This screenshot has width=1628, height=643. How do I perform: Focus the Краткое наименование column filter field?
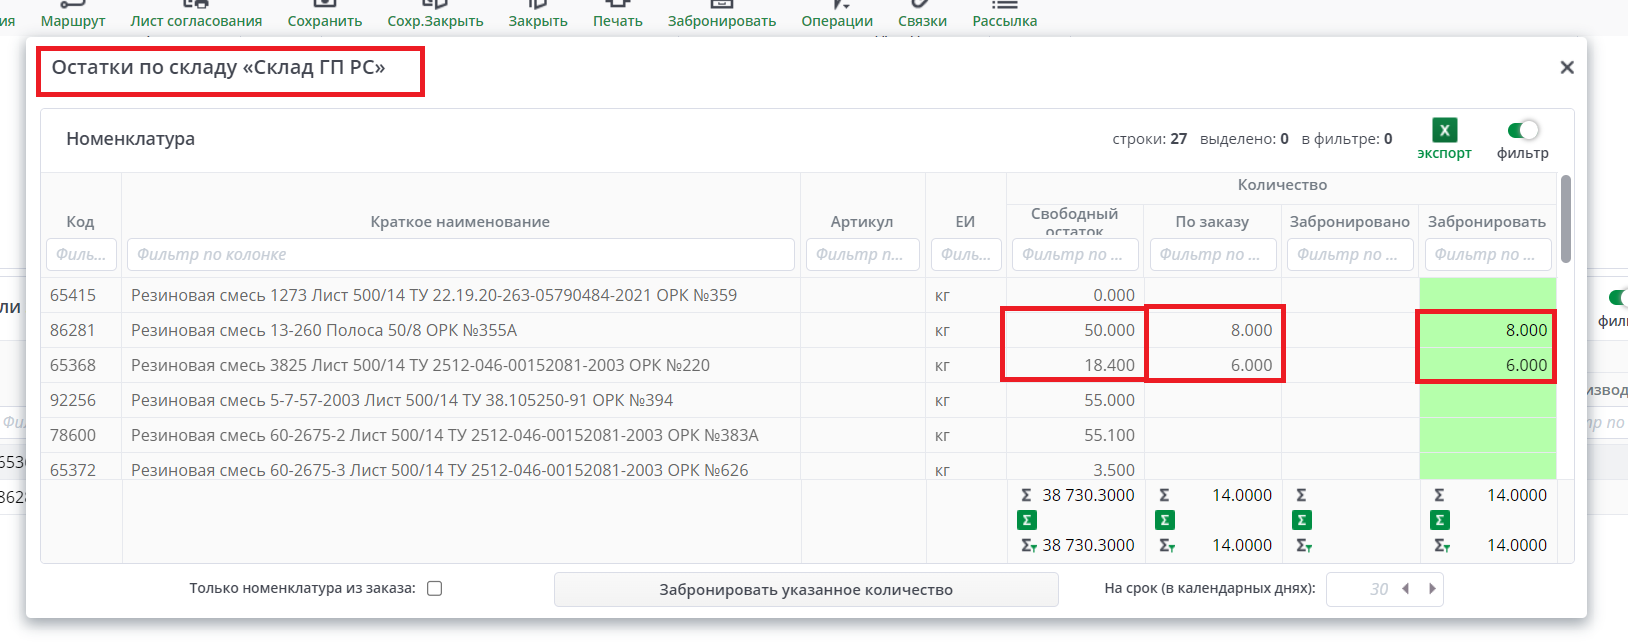coord(460,254)
